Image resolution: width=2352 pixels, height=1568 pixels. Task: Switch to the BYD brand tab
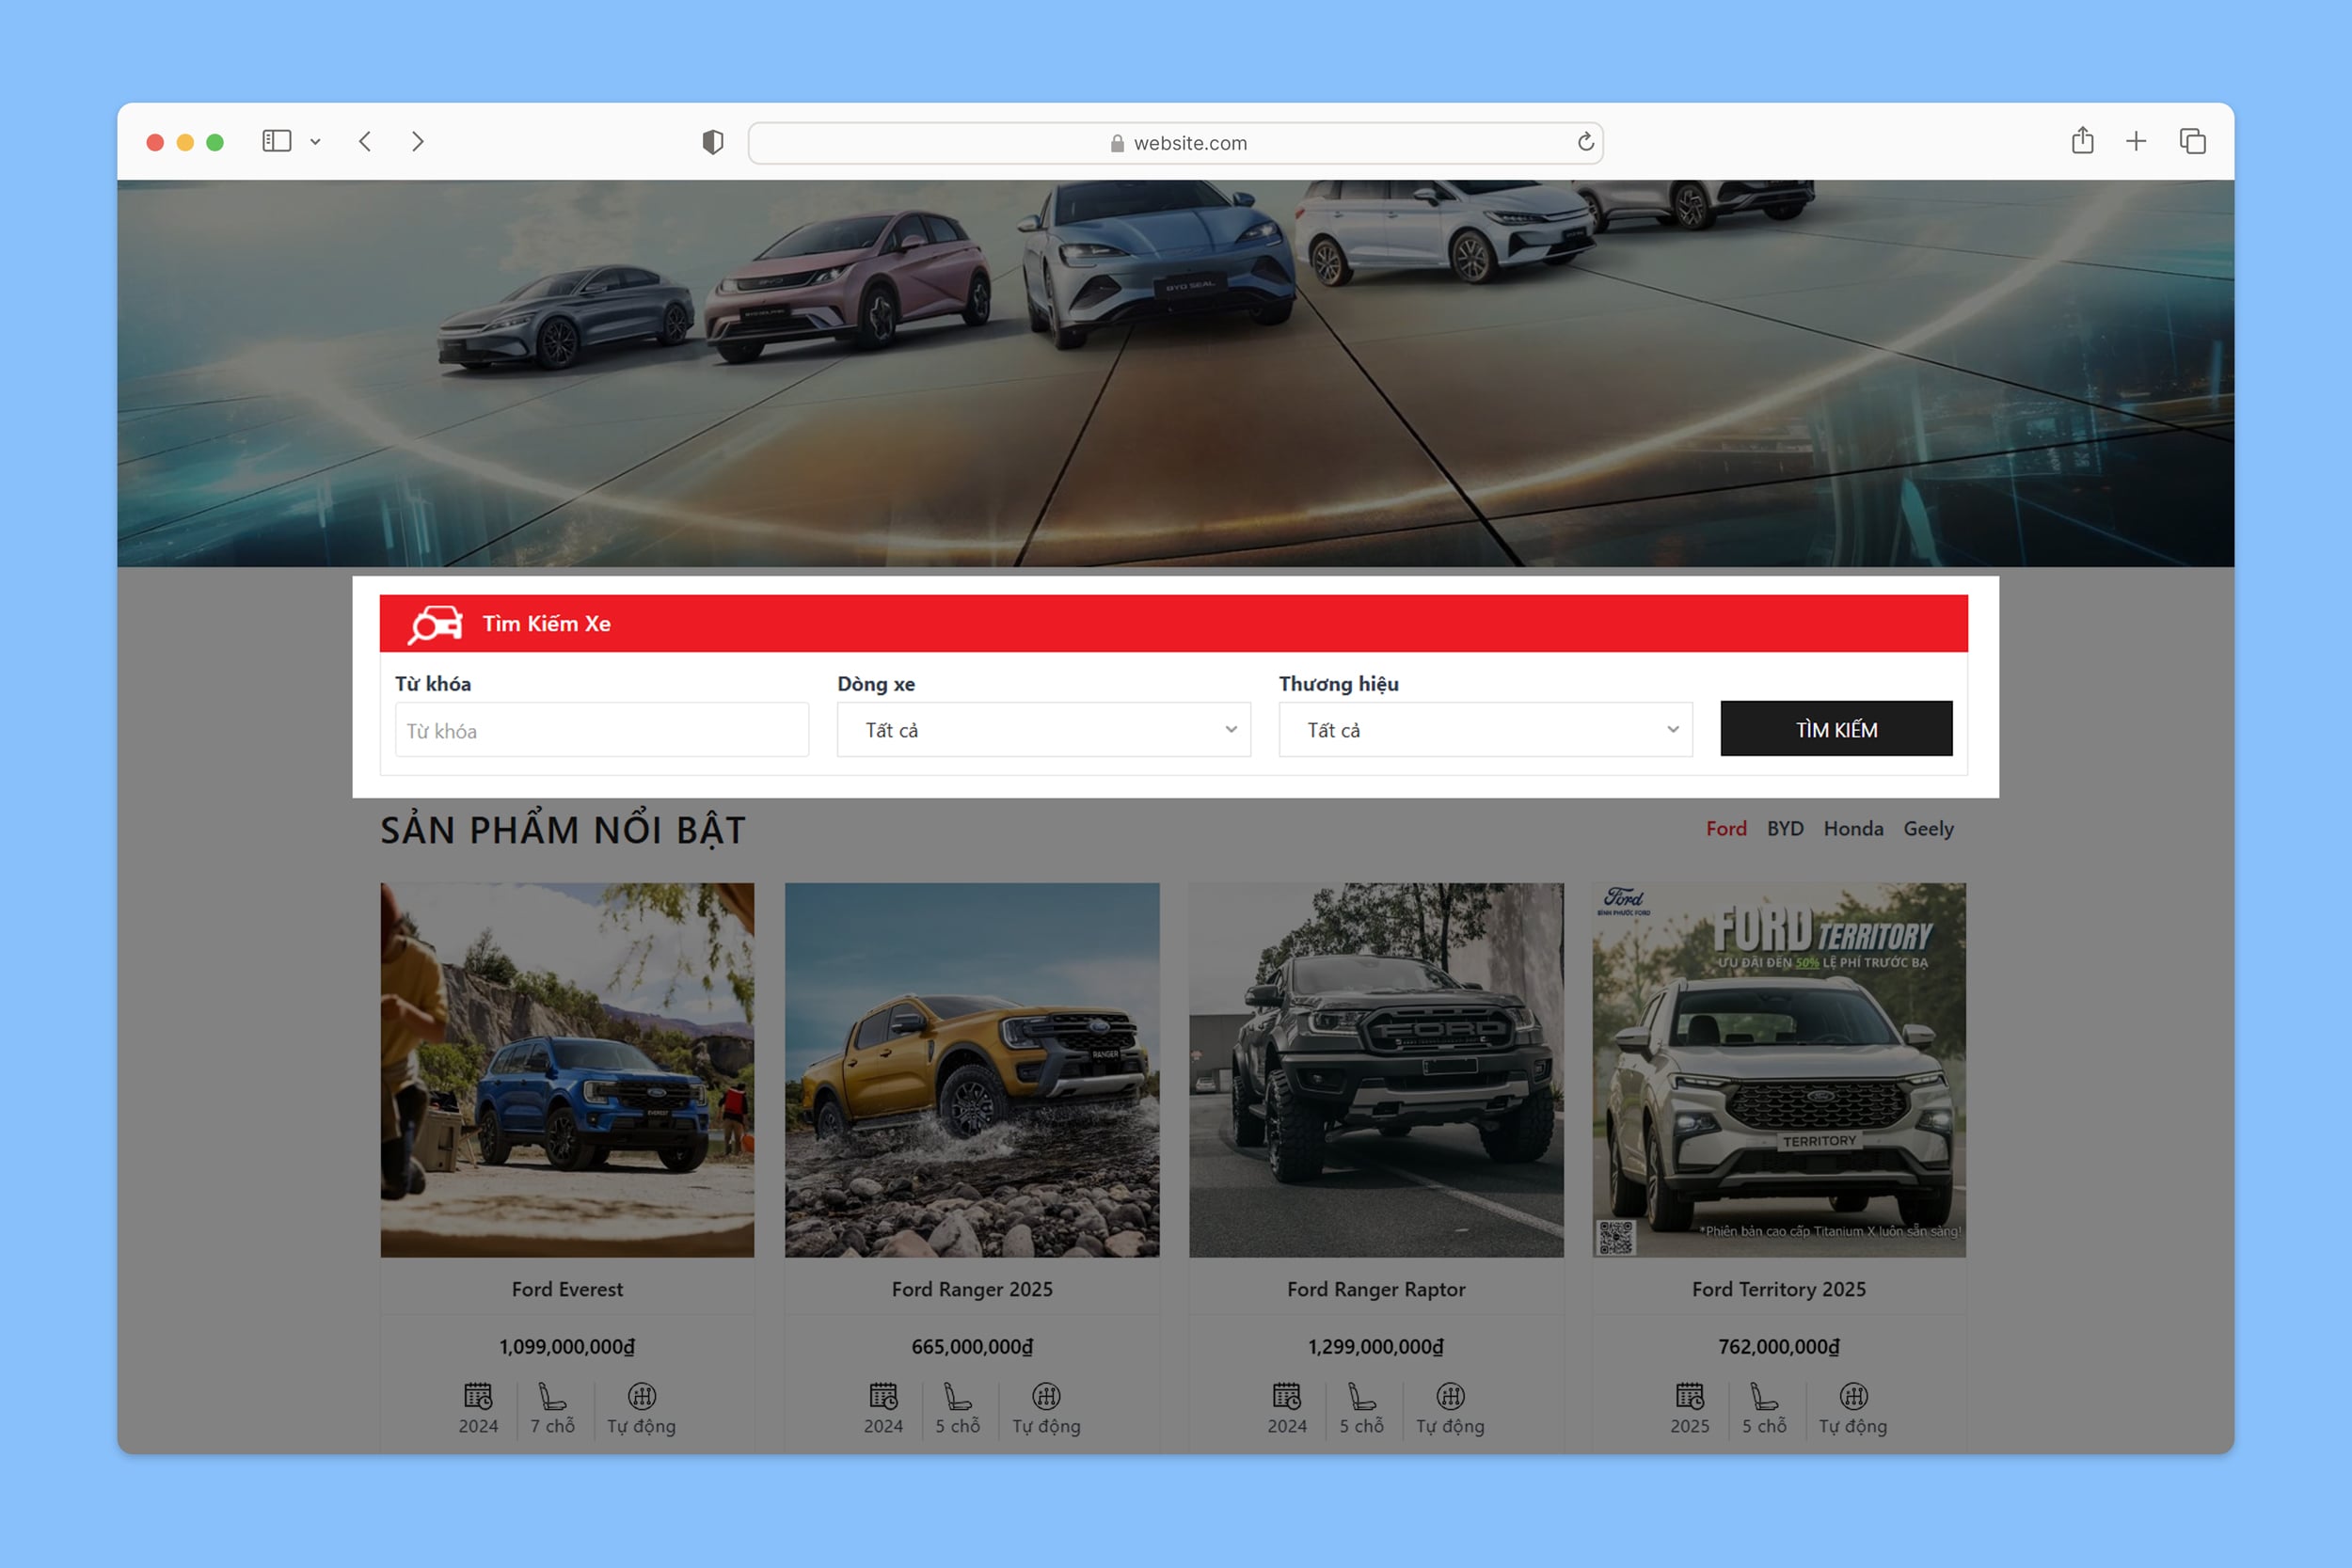[x=1785, y=829]
